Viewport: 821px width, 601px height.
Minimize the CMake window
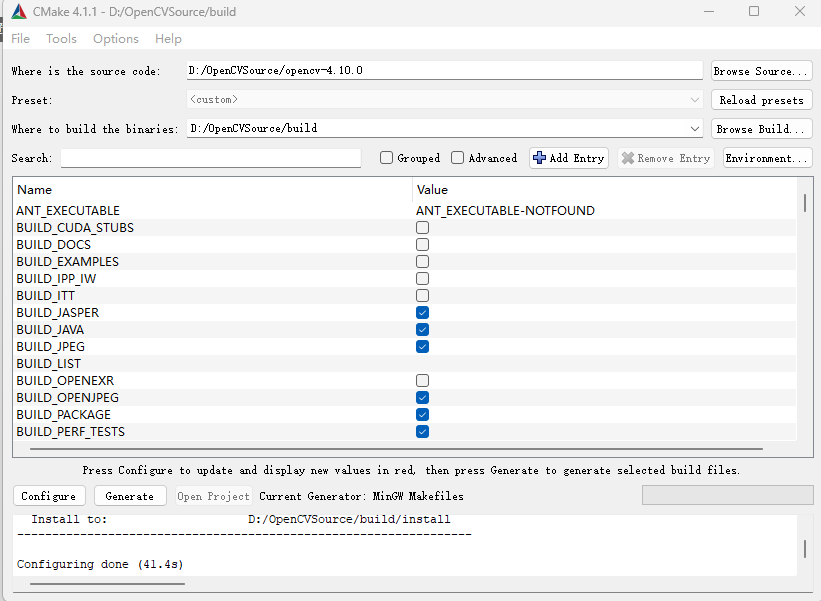709,11
